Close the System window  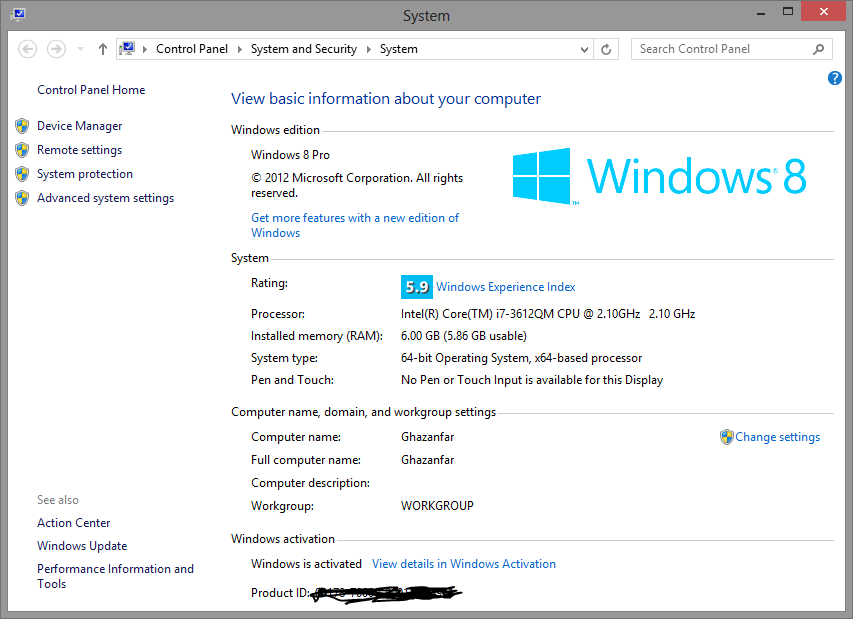[824, 11]
